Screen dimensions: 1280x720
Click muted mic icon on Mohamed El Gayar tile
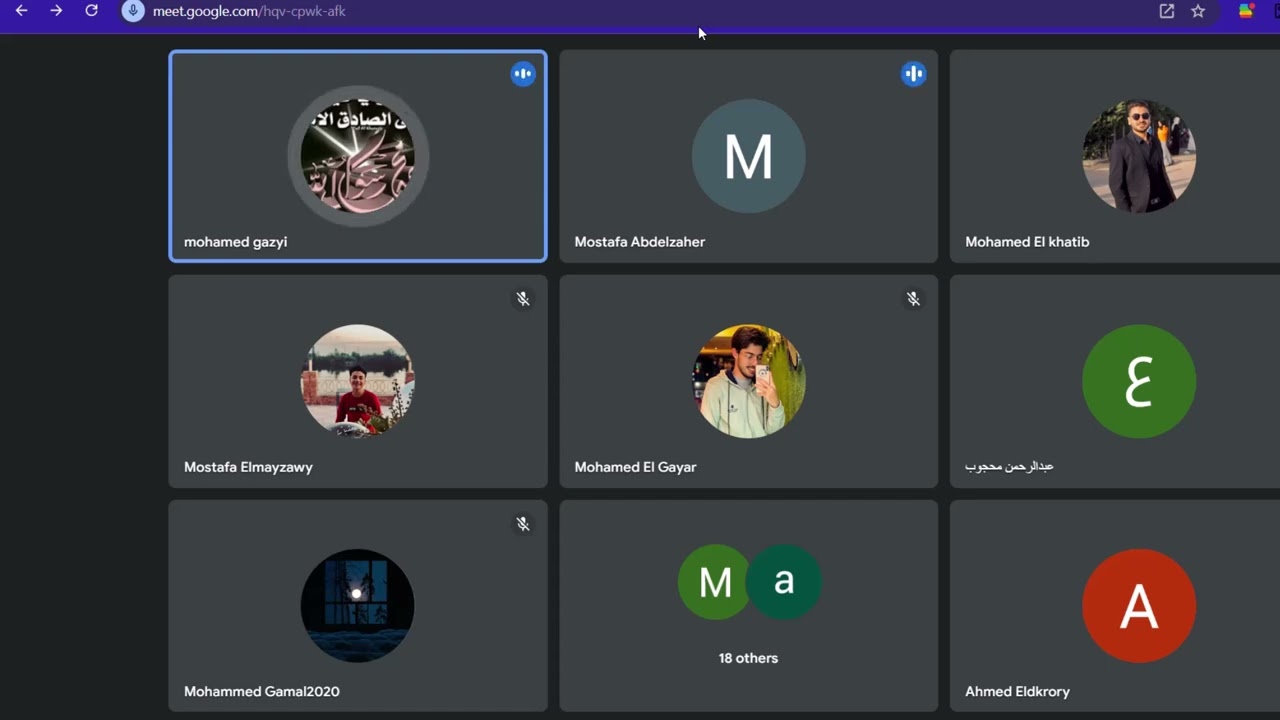click(913, 299)
